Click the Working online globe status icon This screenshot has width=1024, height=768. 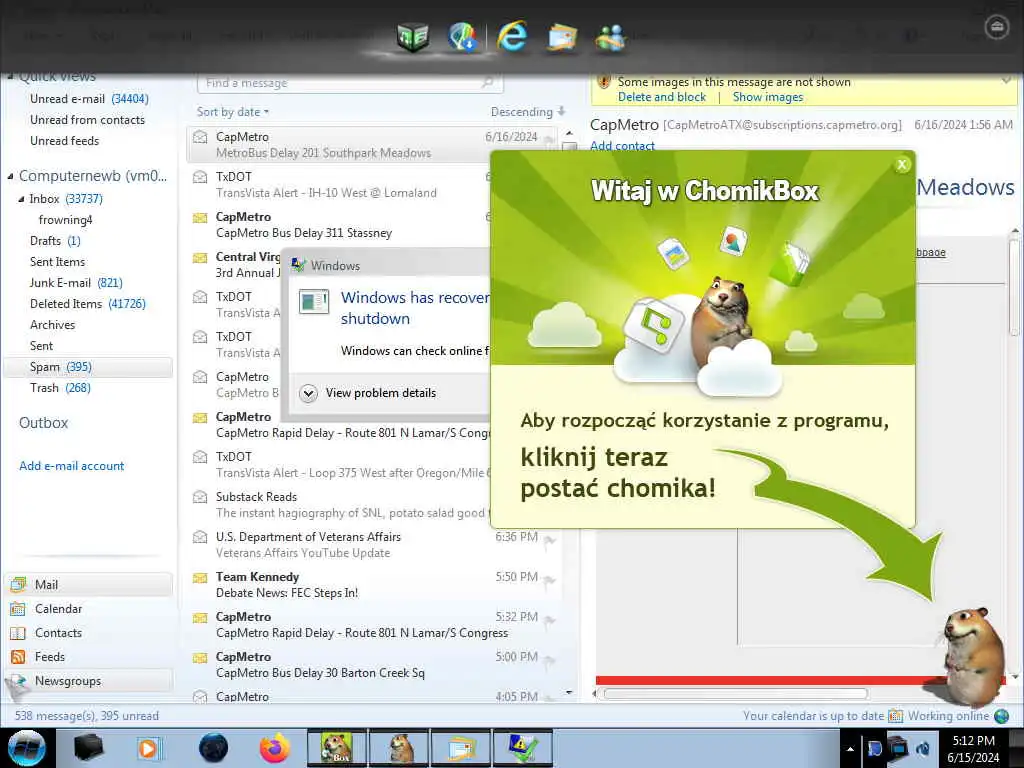[x=1001, y=716]
